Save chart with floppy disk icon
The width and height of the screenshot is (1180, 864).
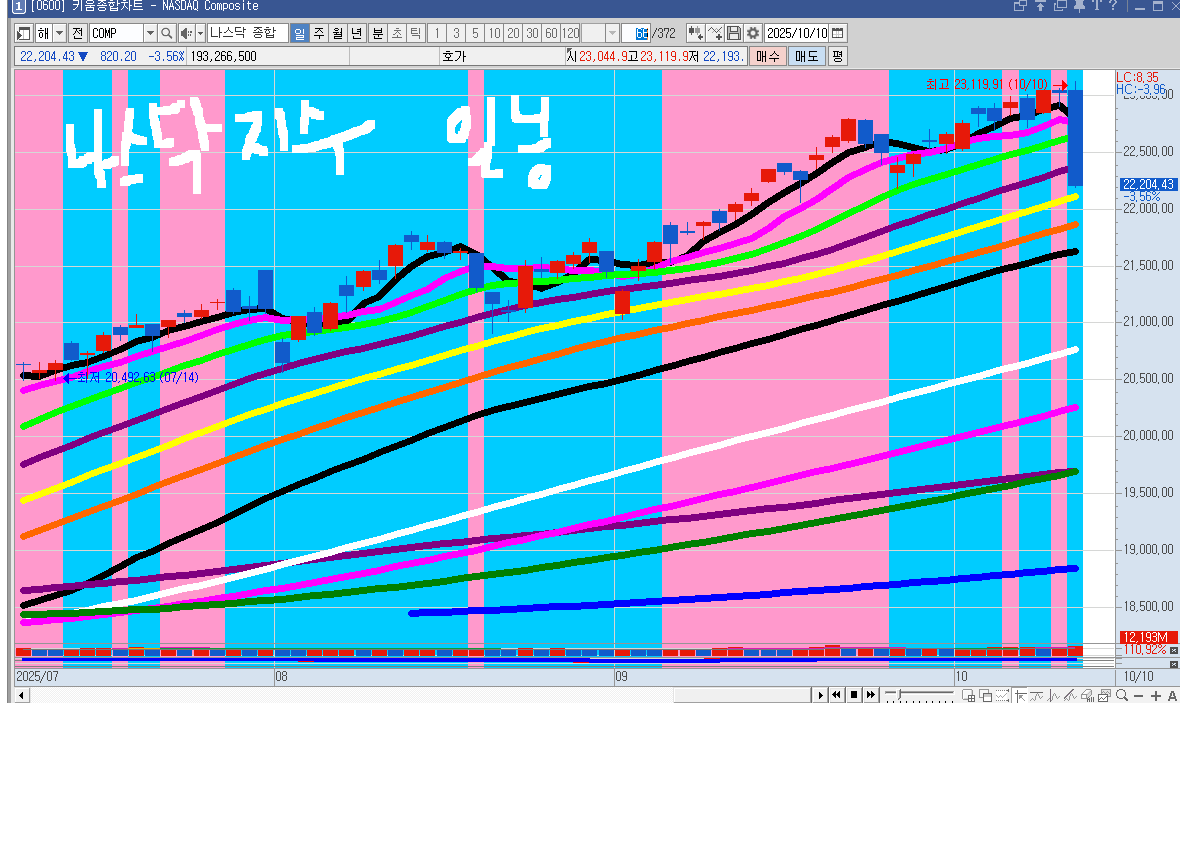[x=734, y=33]
